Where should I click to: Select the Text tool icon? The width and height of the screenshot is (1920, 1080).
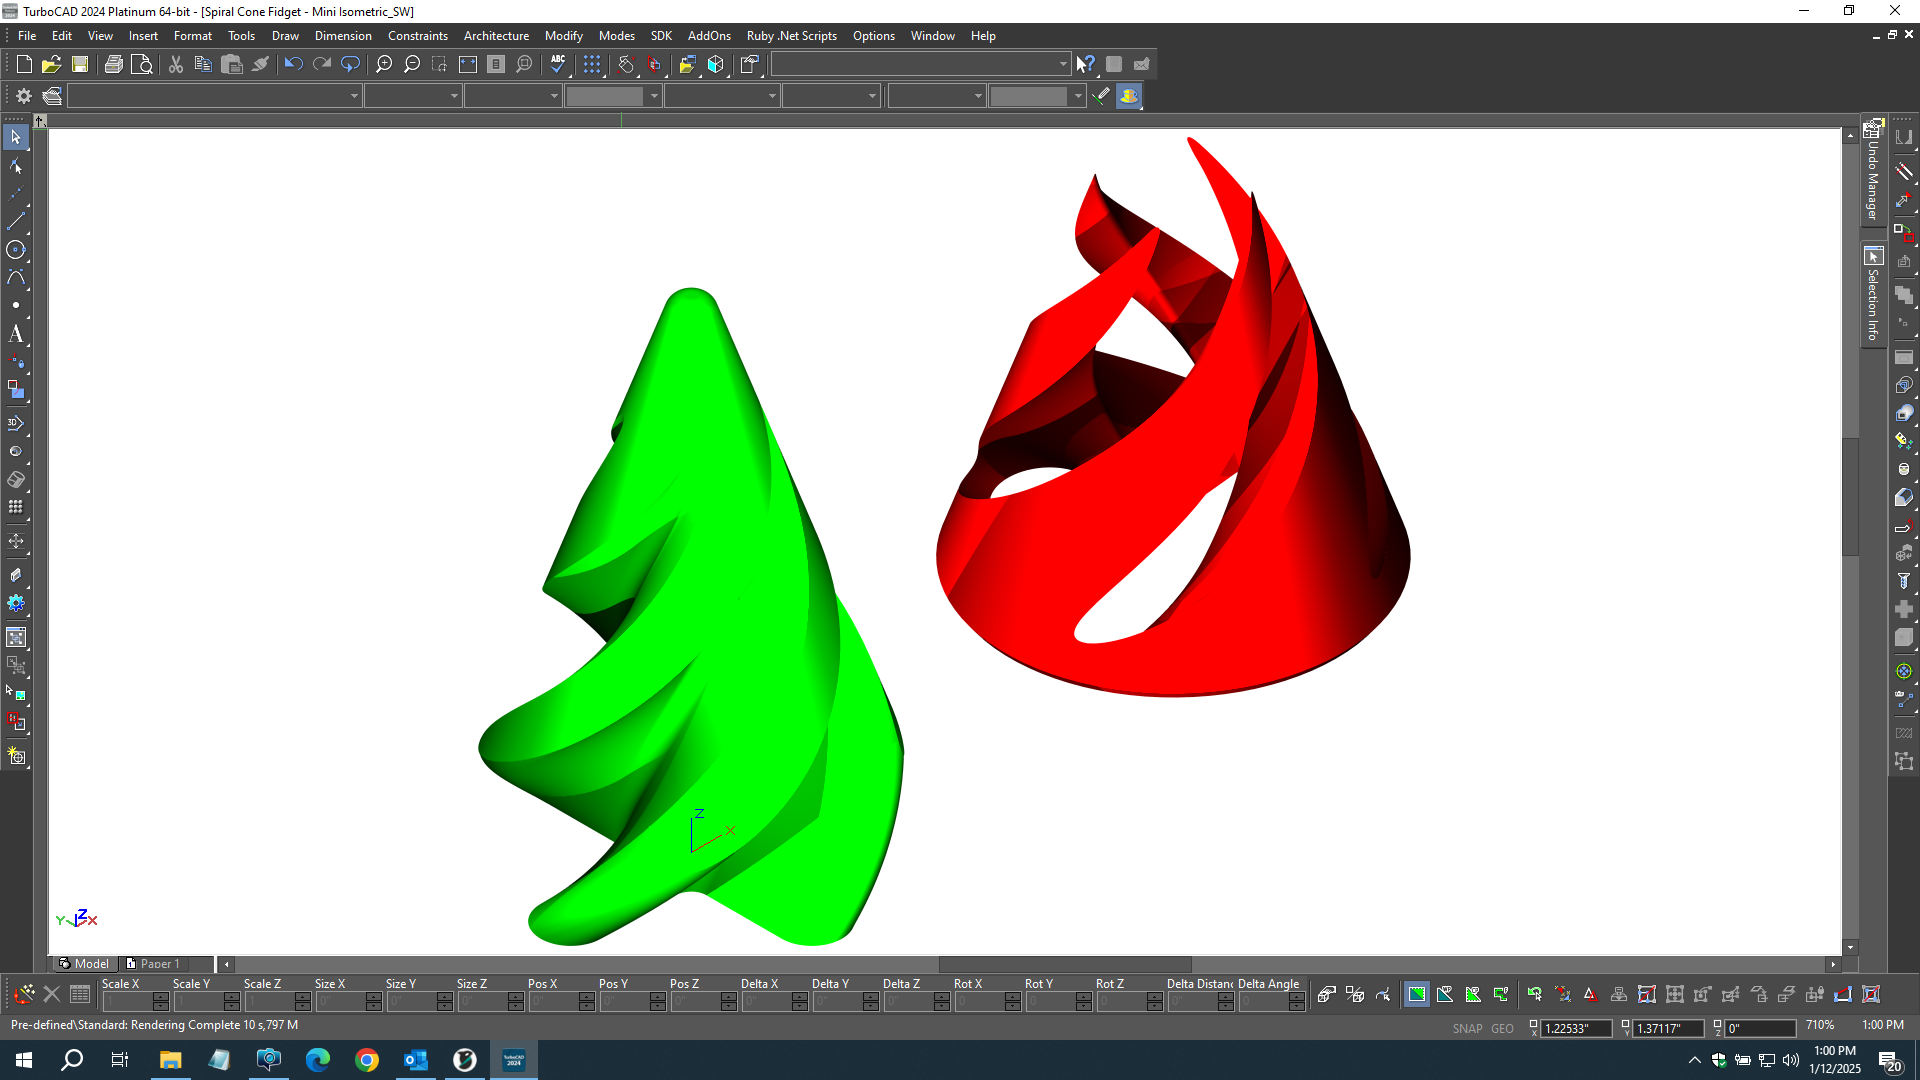pyautogui.click(x=16, y=334)
